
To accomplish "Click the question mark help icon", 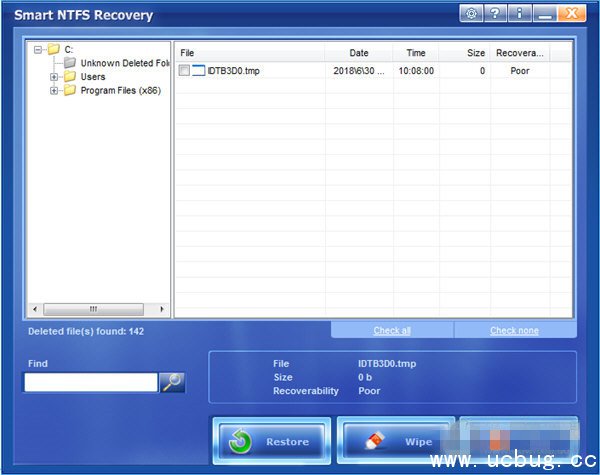I will point(494,14).
